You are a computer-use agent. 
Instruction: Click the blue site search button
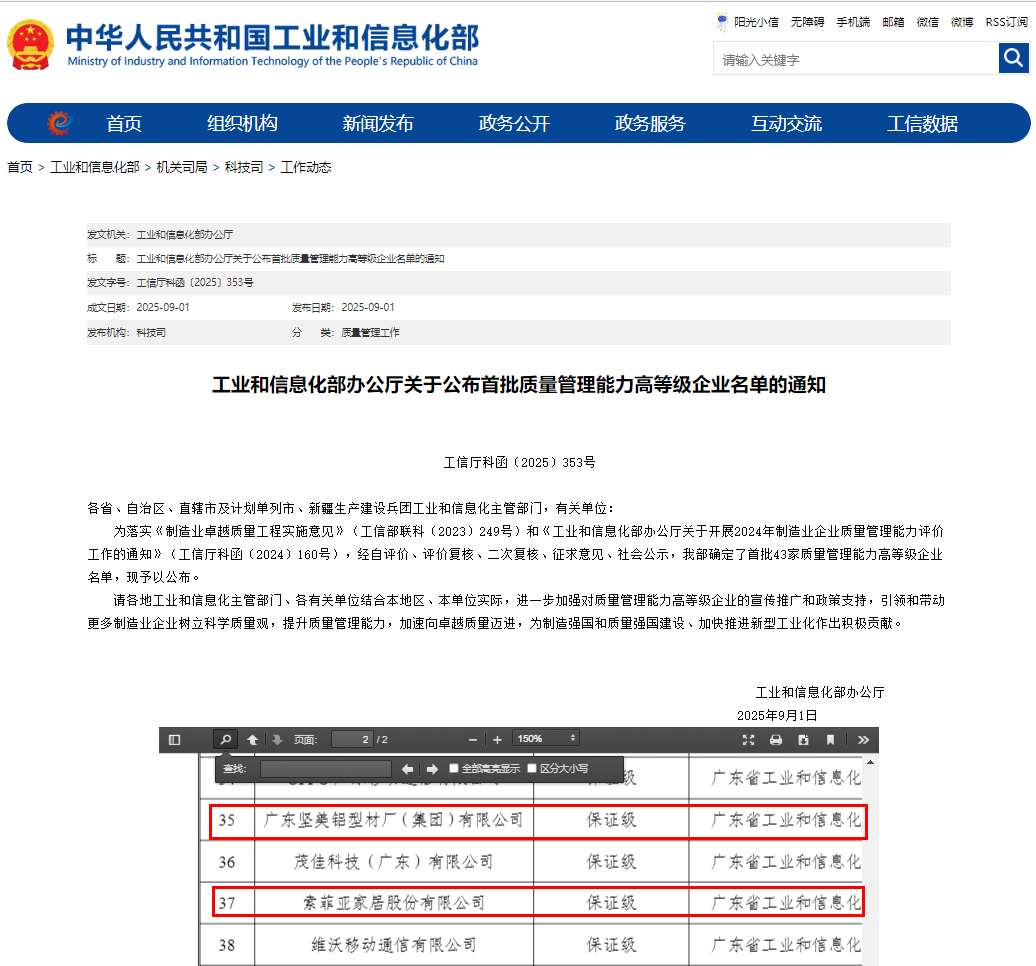(x=1013, y=59)
